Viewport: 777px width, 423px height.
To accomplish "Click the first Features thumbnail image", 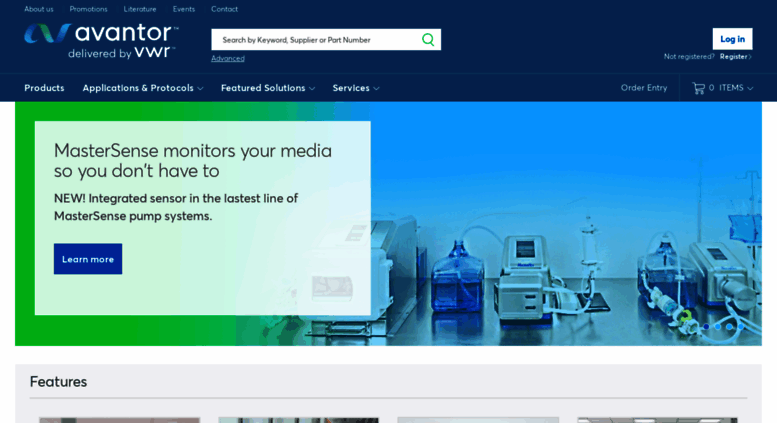I will (119, 420).
